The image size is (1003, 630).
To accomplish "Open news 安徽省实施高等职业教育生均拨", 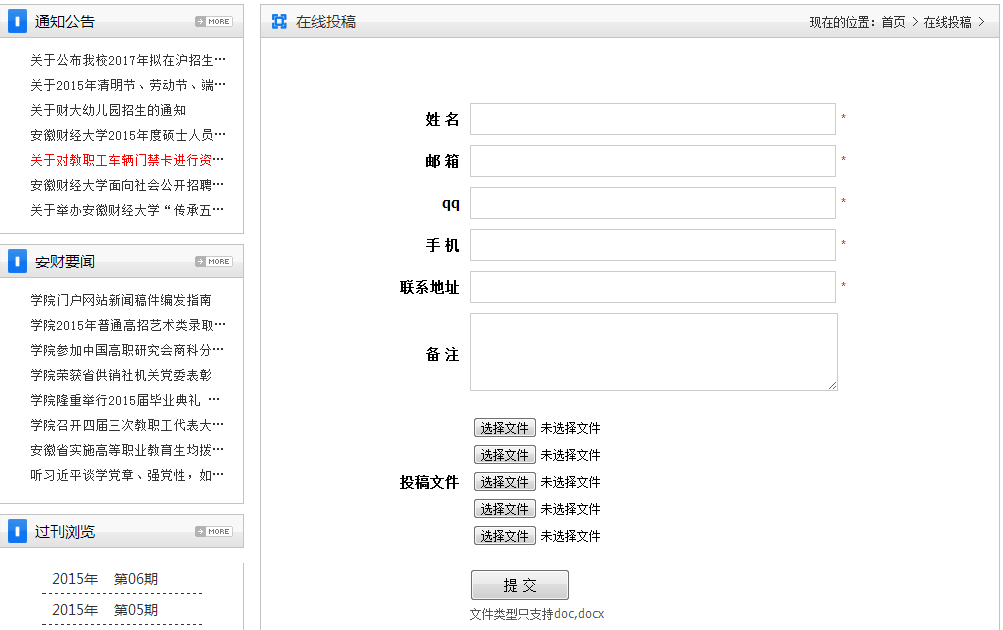I will click(127, 450).
